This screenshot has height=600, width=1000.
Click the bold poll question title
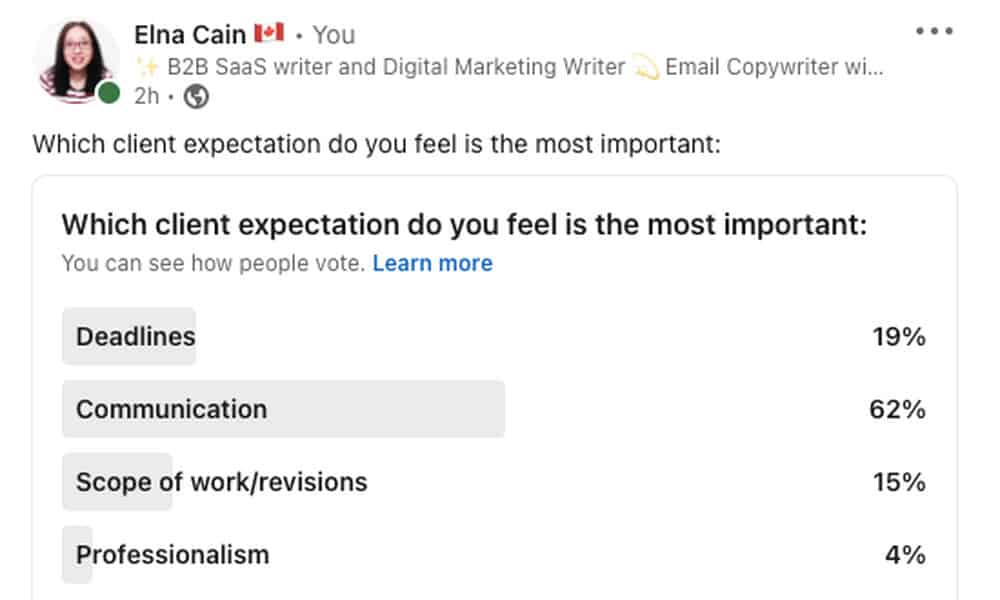coord(464,225)
